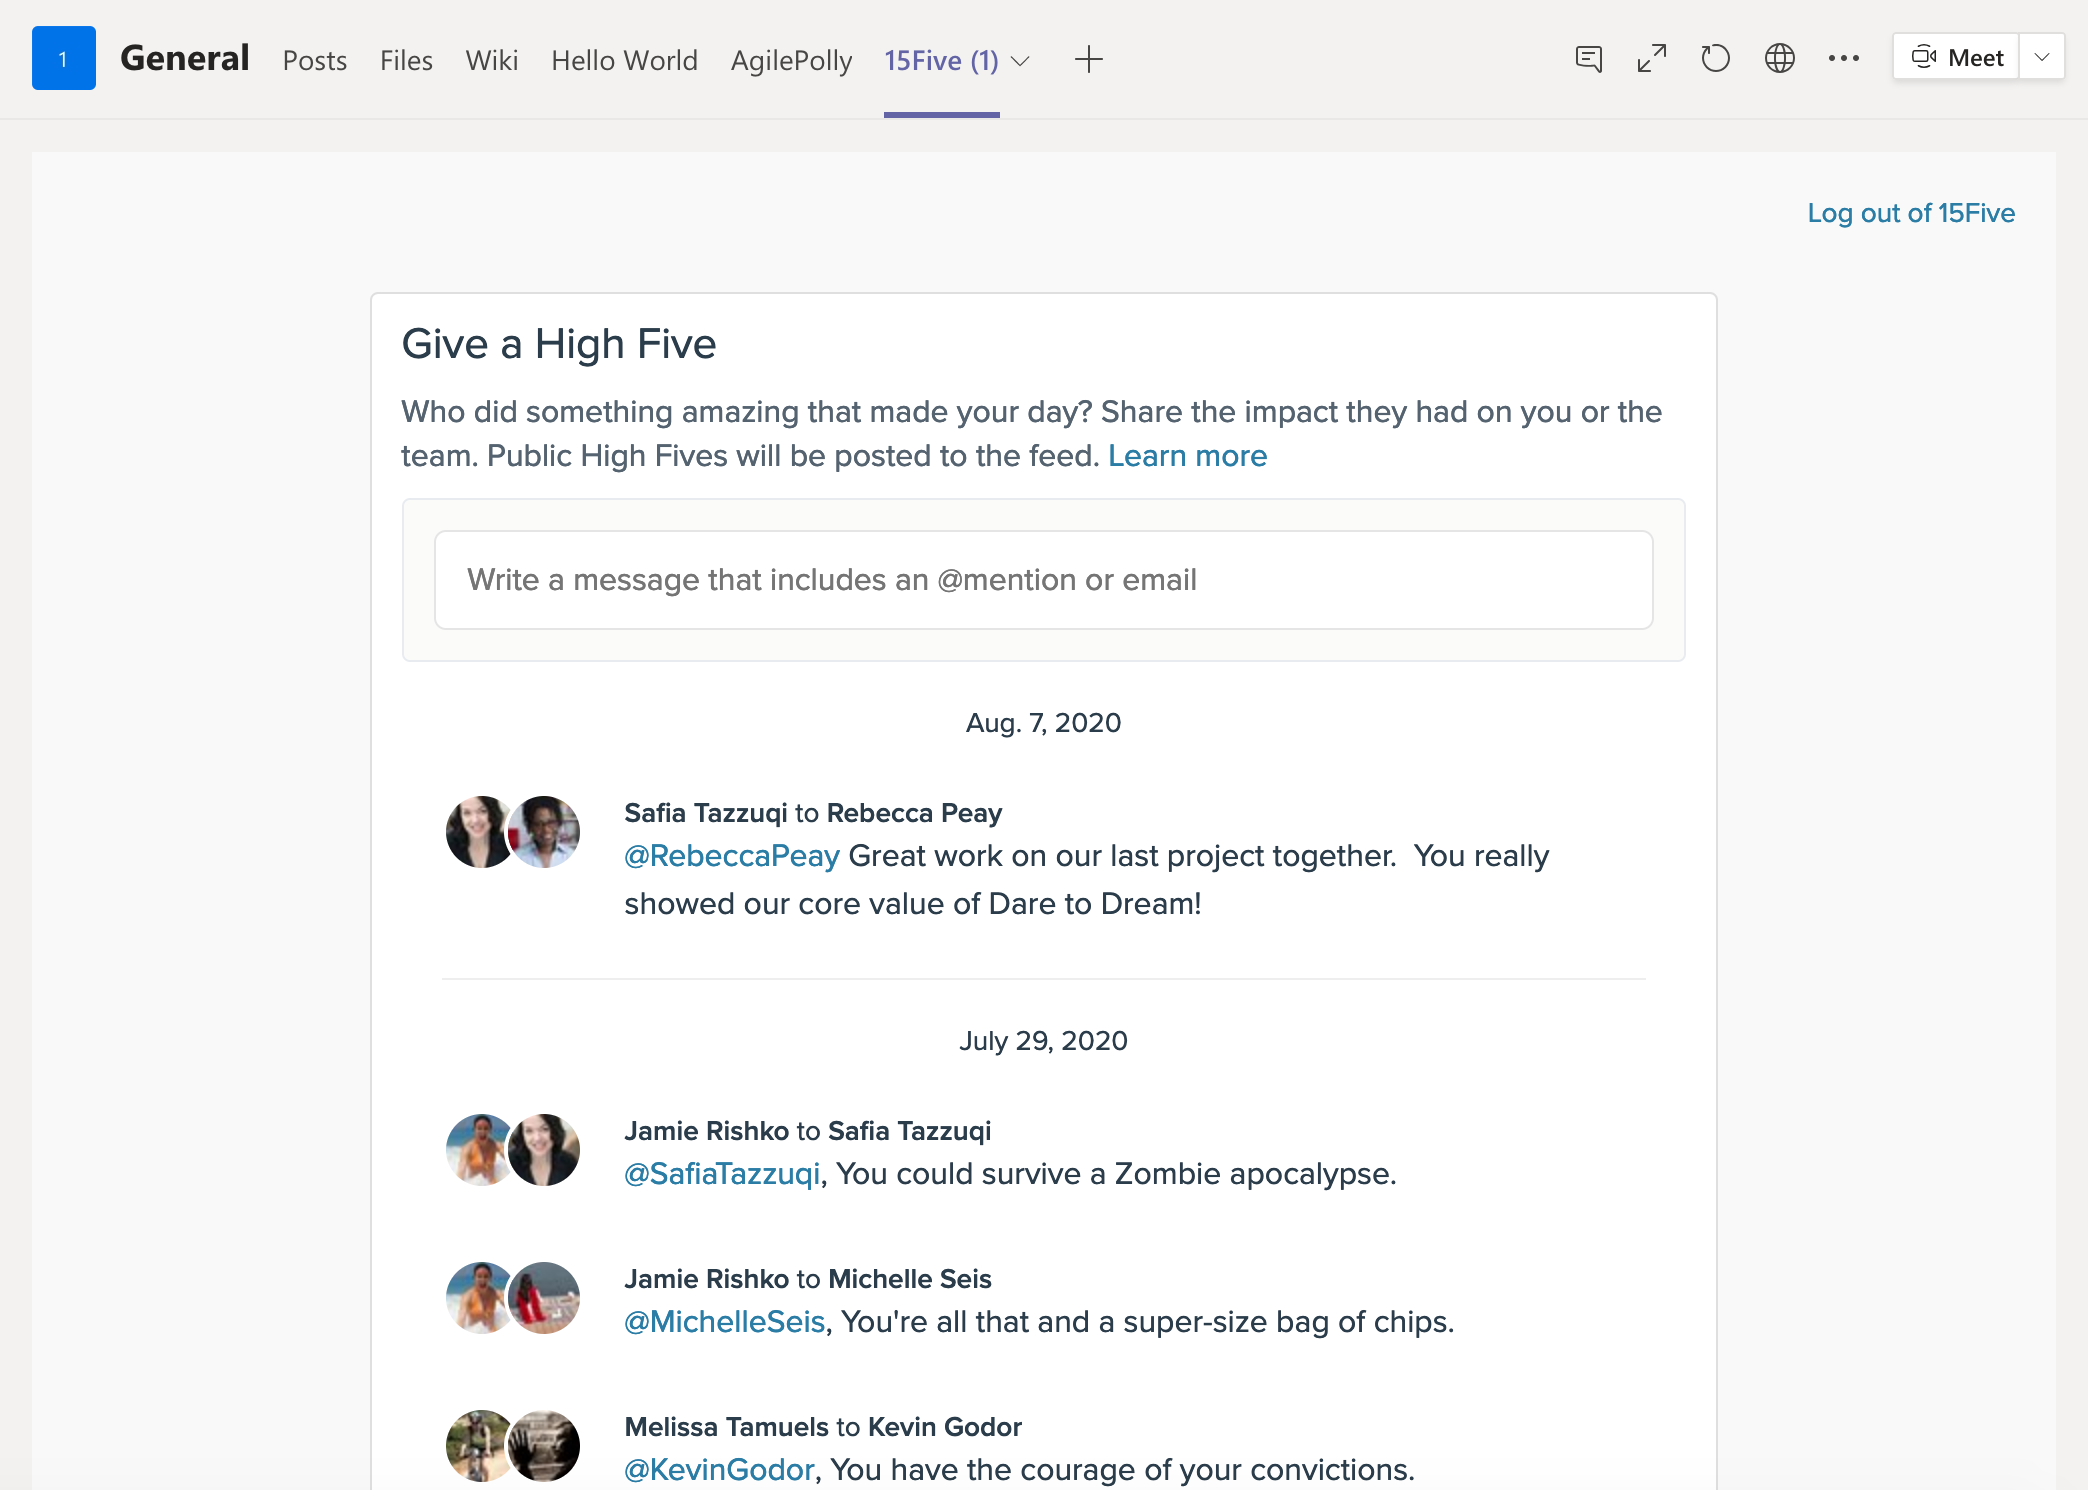Switch to the Posts tab
This screenshot has height=1490, width=2088.
coord(314,60)
